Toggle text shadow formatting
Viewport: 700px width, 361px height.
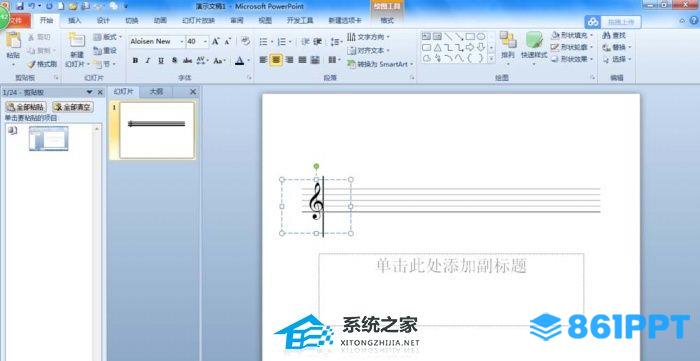pyautogui.click(x=174, y=60)
